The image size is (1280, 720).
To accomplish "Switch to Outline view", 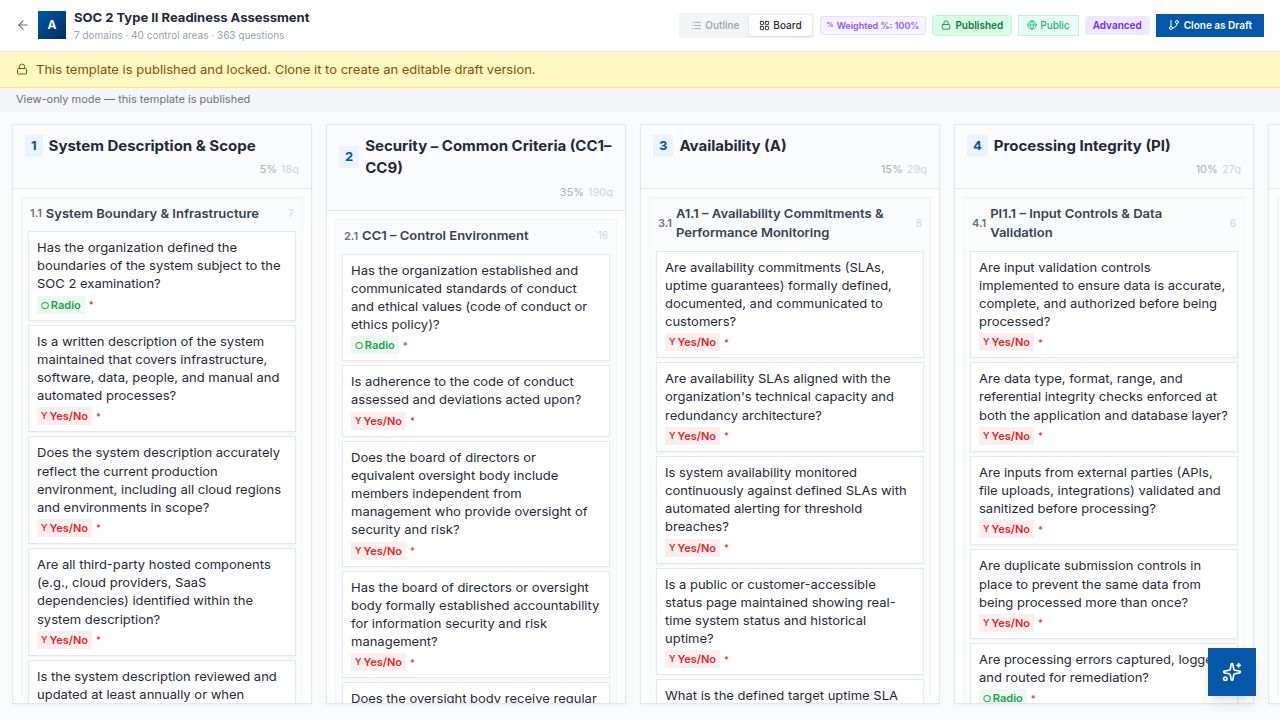I will (x=715, y=25).
